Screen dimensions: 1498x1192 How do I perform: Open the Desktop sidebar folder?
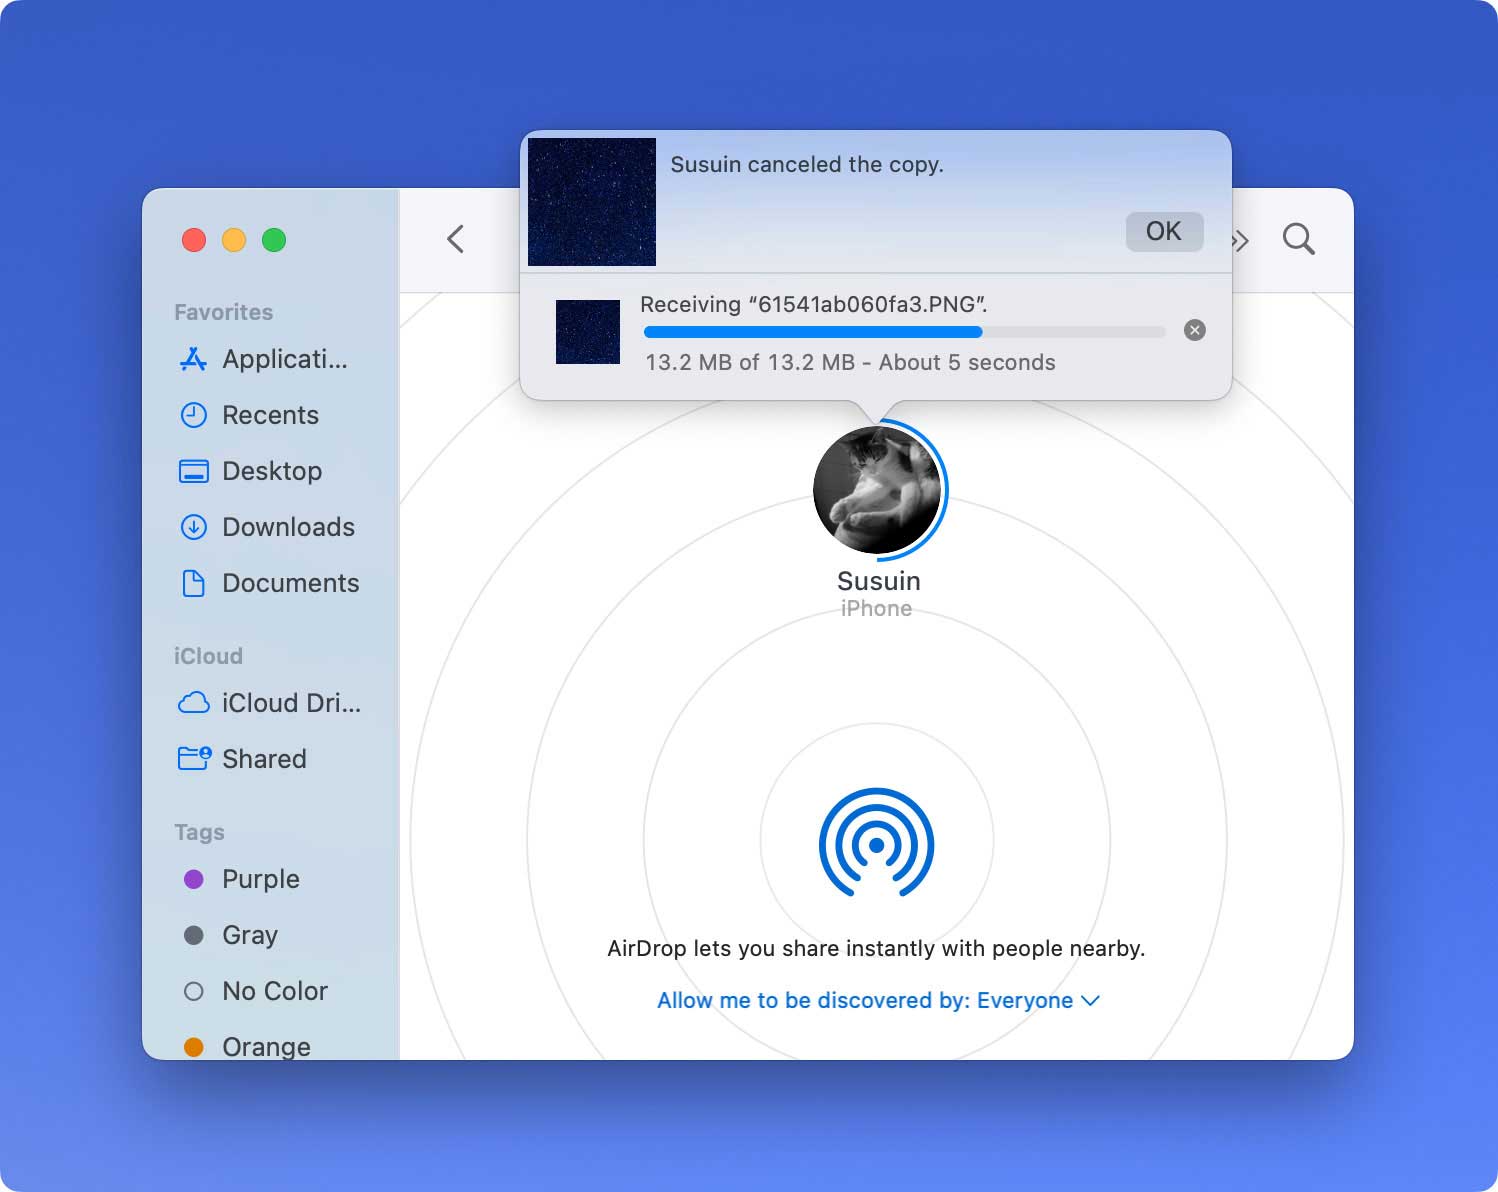click(250, 471)
